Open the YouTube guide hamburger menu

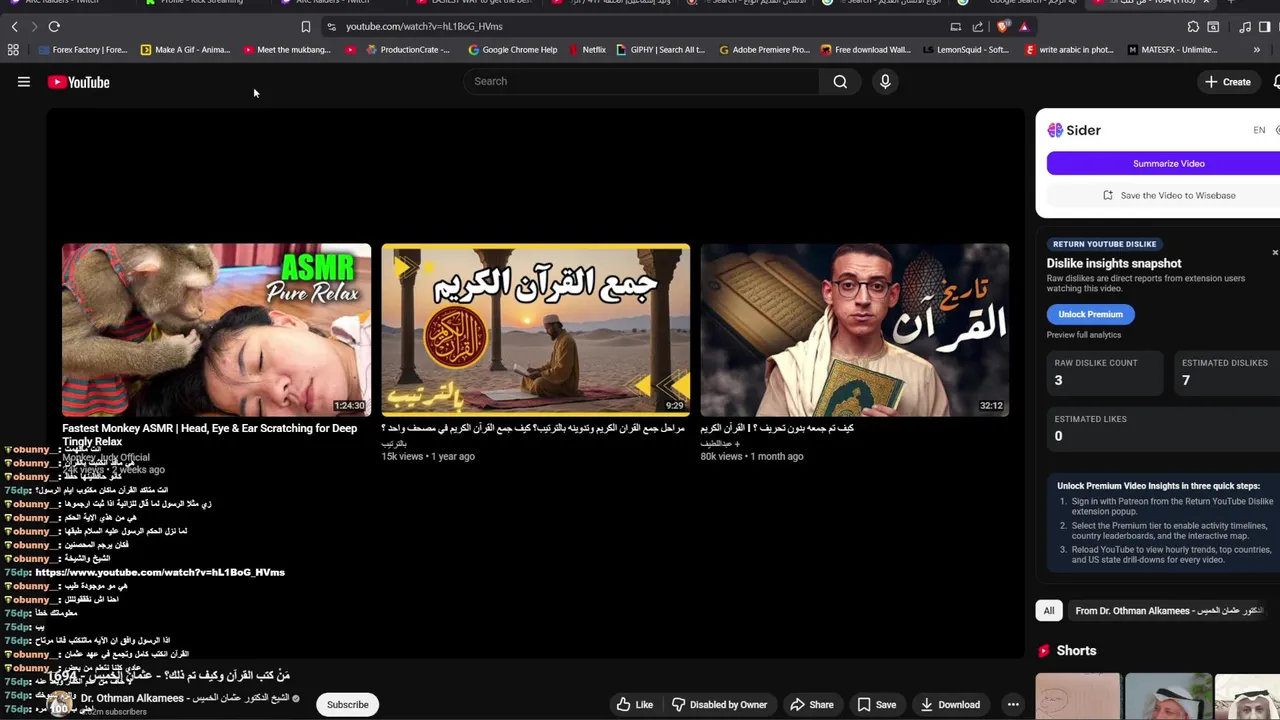coord(24,82)
